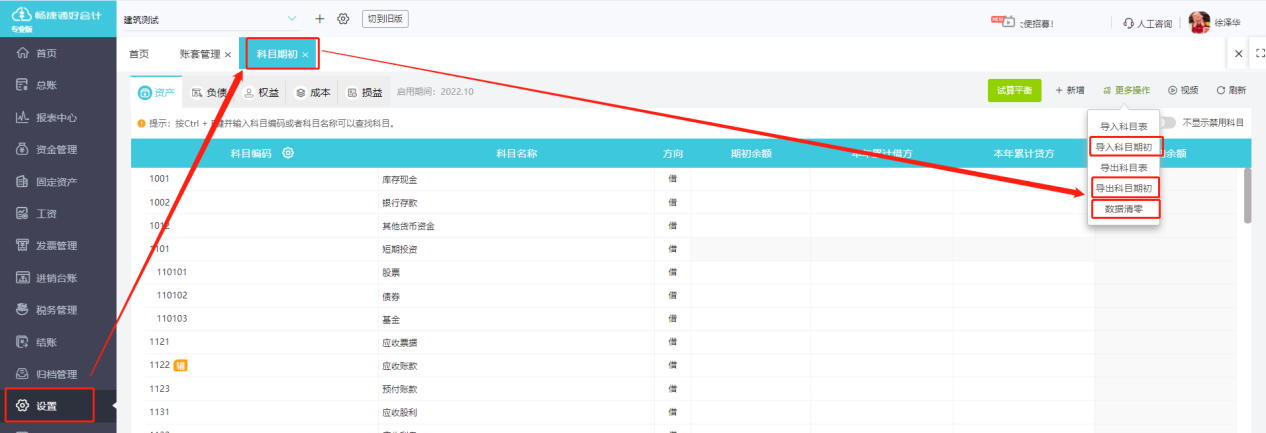Open 发票管理 sidebar module
Screen dimensions: 1266x433
tap(55, 245)
